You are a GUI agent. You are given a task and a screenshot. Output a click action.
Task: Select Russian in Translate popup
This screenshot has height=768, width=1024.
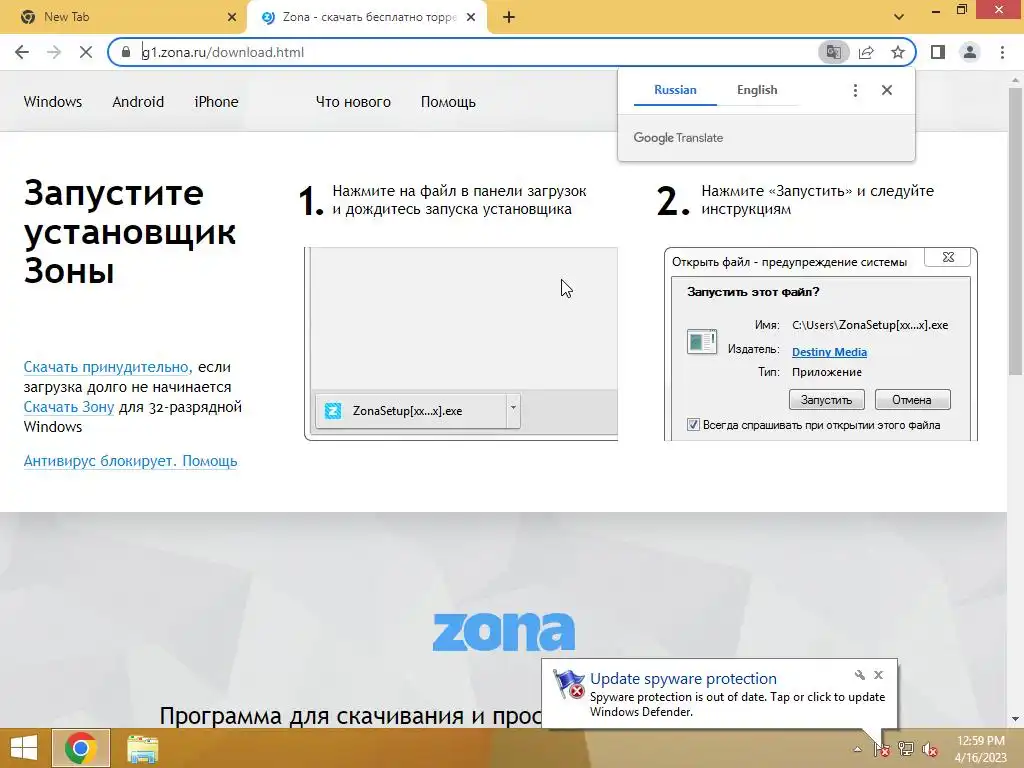[x=675, y=90]
